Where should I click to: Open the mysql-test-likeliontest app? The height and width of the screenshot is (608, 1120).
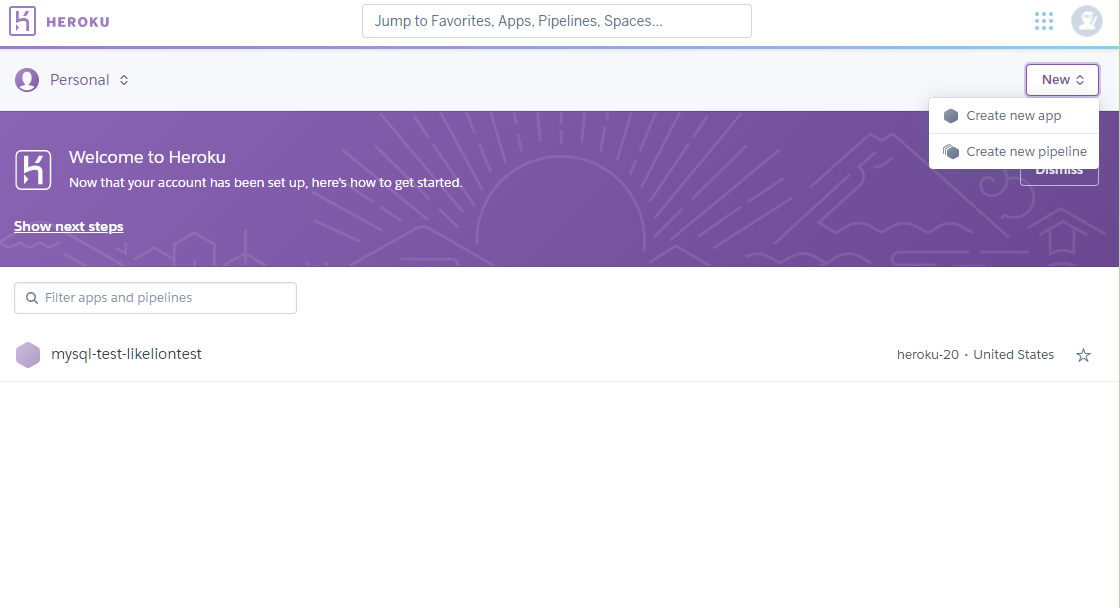(x=126, y=354)
